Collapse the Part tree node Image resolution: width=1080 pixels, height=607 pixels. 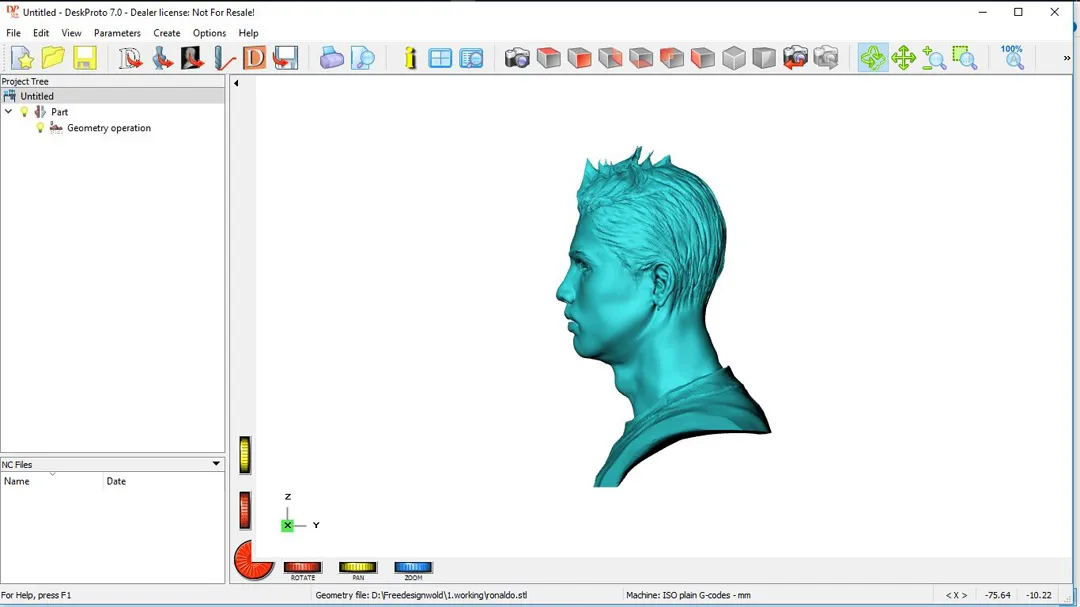coord(9,112)
